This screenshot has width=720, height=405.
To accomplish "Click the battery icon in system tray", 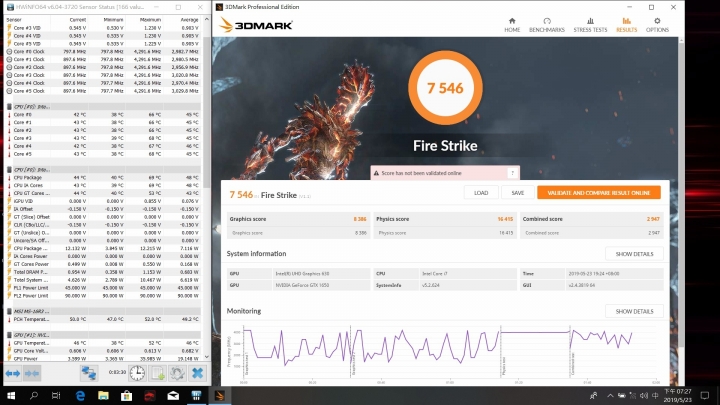I will point(621,395).
